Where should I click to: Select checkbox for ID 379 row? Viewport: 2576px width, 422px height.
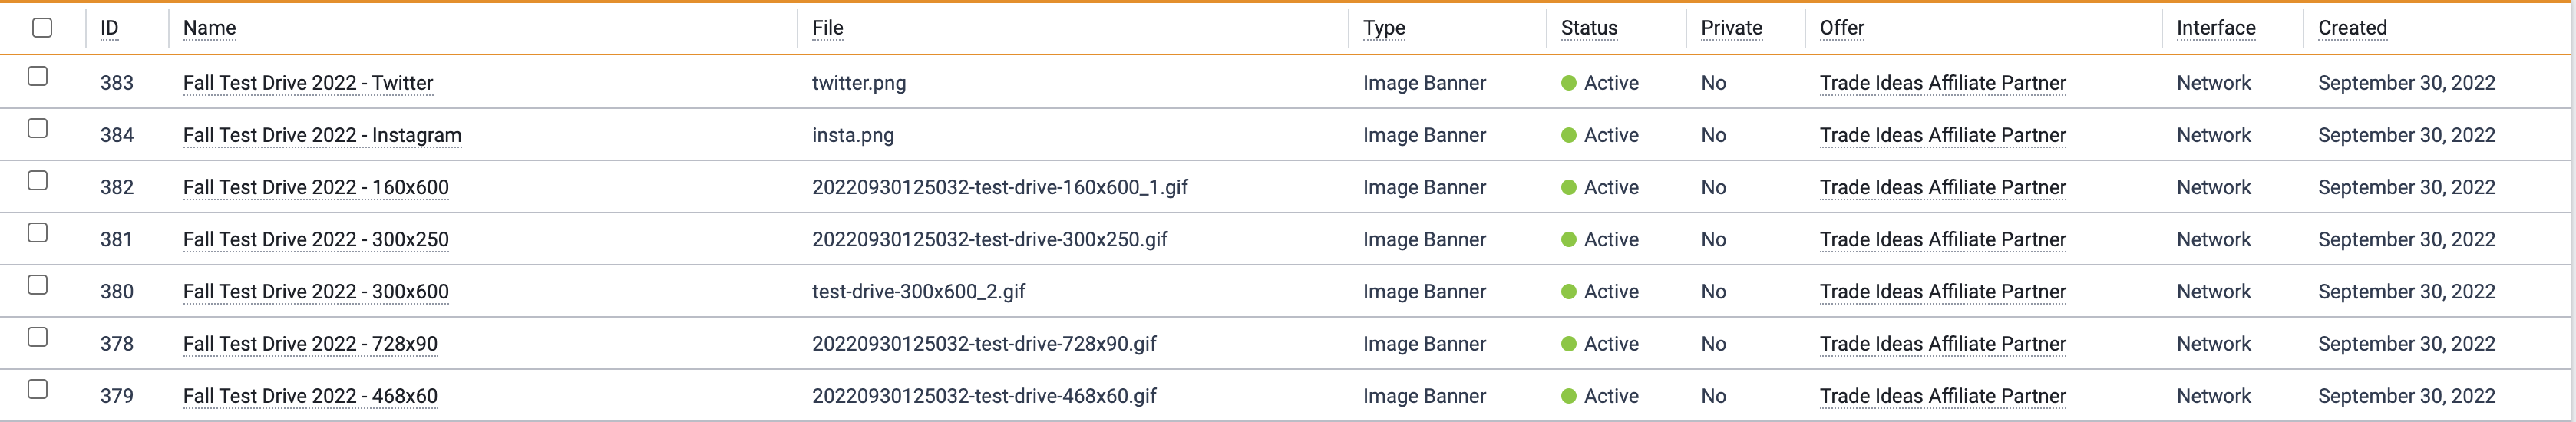[x=38, y=389]
